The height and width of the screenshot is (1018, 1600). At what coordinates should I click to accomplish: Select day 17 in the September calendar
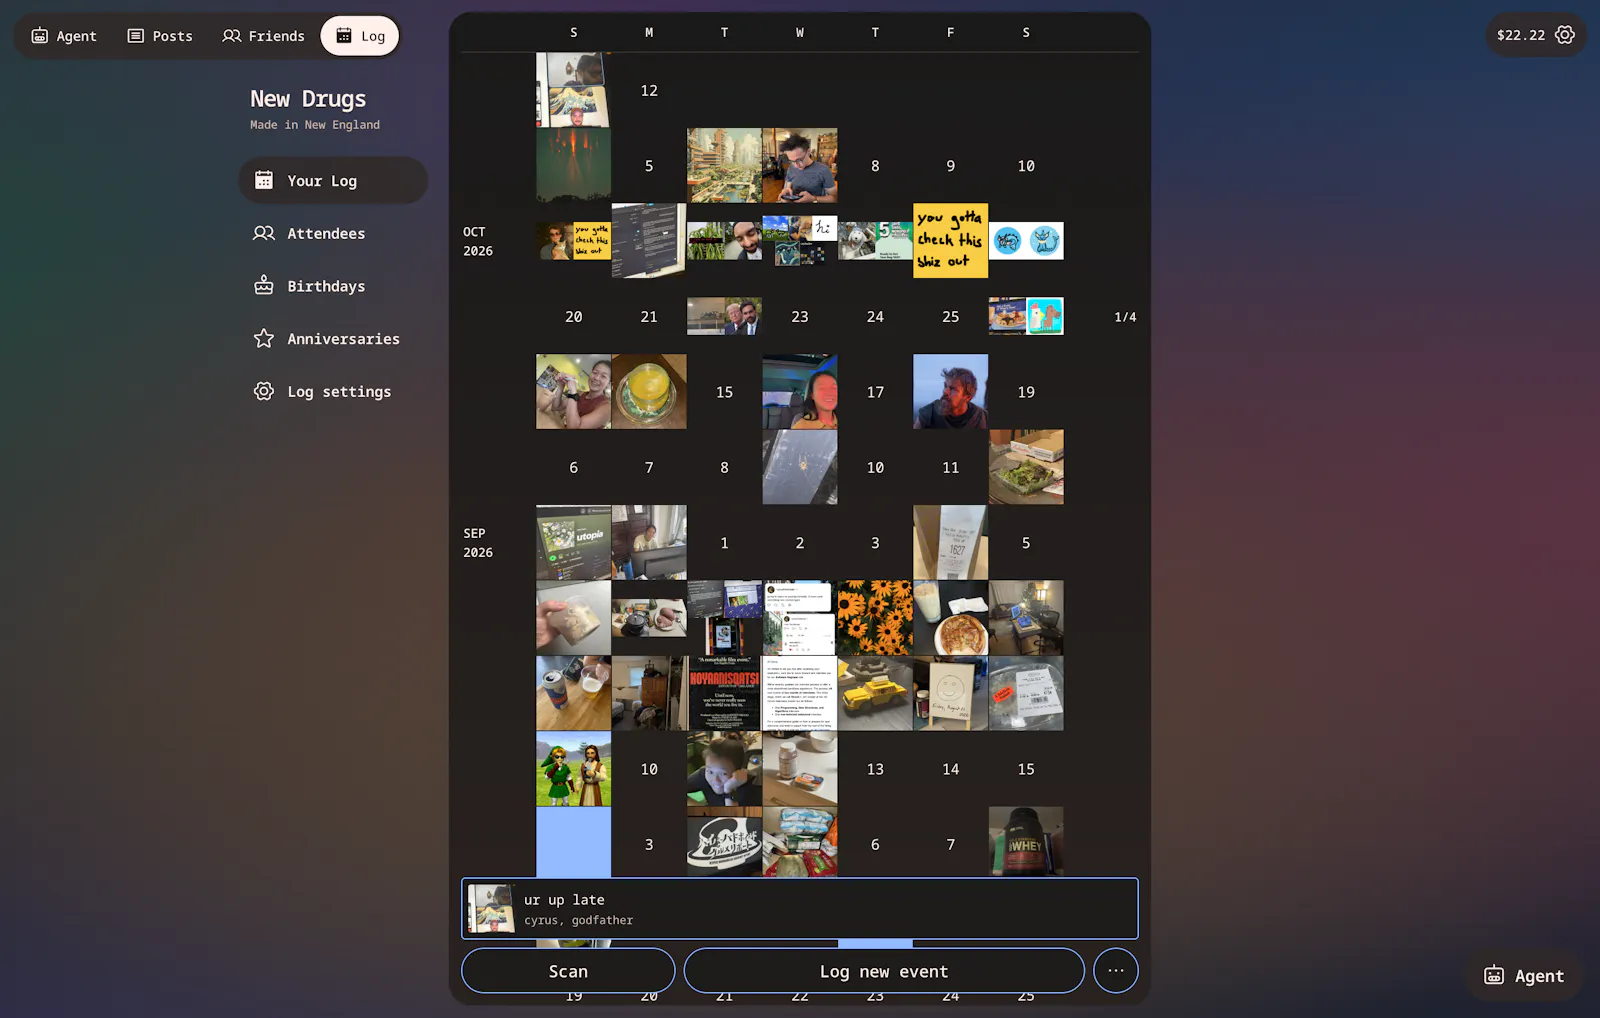[x=875, y=392]
